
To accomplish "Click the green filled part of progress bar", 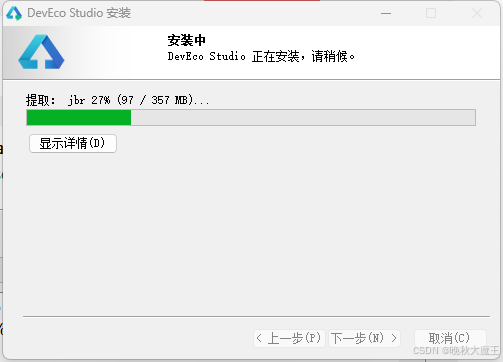I will click(79, 118).
